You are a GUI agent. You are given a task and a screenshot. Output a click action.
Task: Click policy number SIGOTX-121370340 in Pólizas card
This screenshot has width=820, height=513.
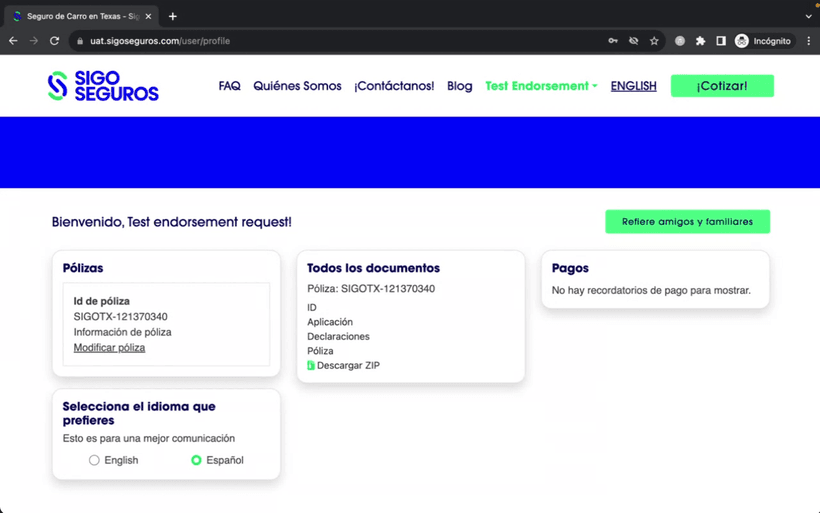point(120,316)
